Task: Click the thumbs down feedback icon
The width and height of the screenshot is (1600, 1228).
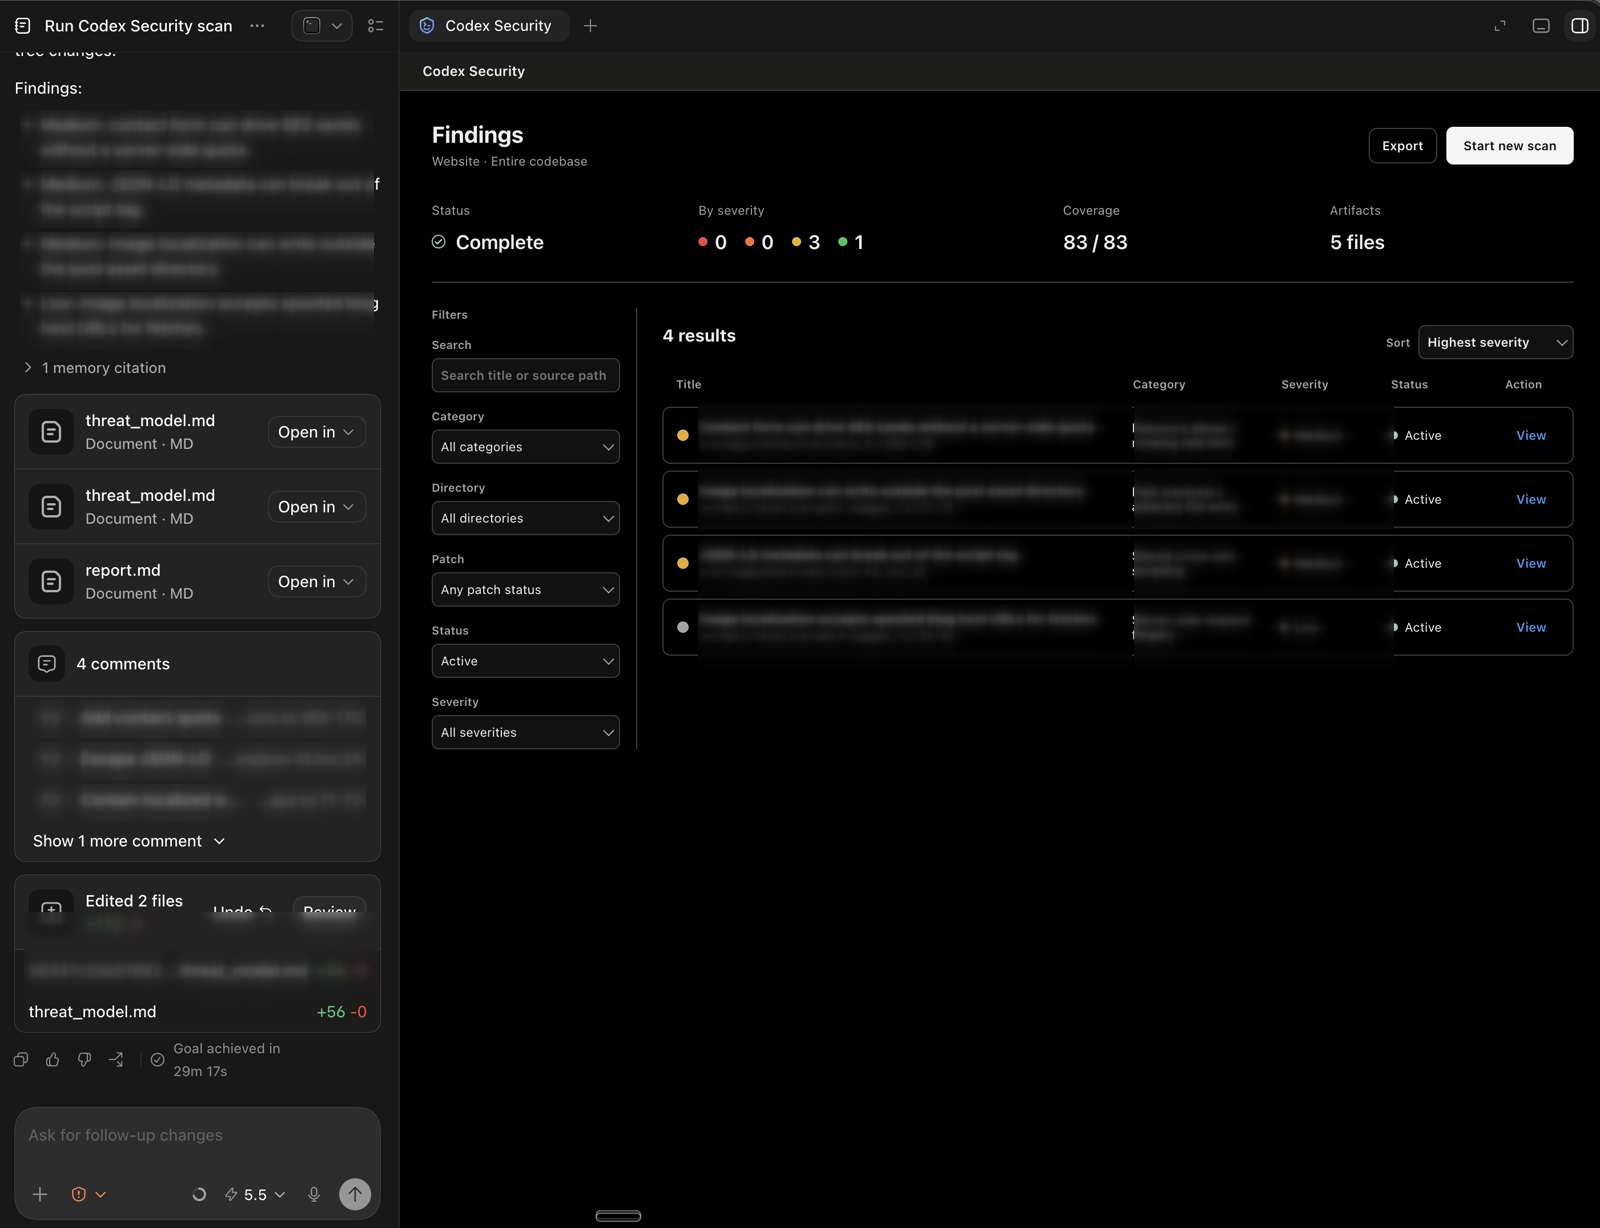Action: [85, 1060]
